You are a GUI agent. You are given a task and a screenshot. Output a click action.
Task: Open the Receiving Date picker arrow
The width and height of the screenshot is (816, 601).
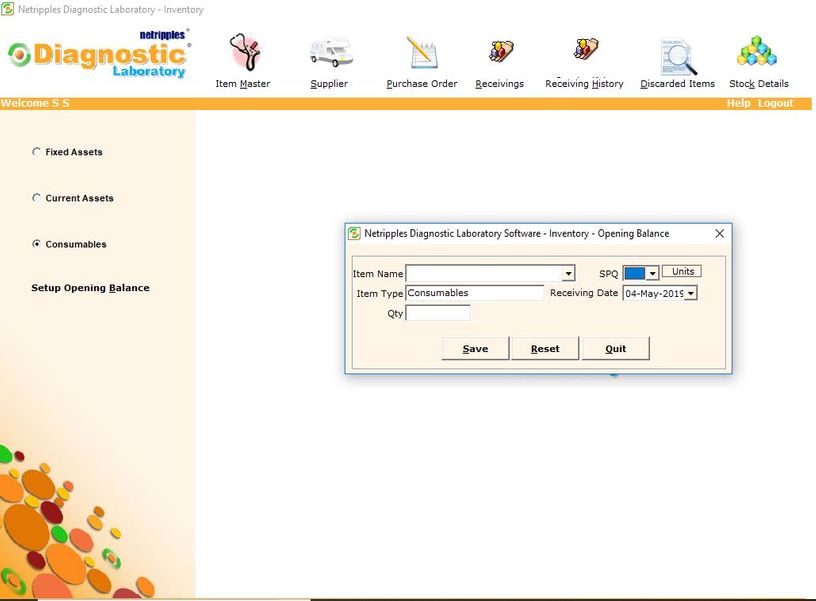click(691, 293)
